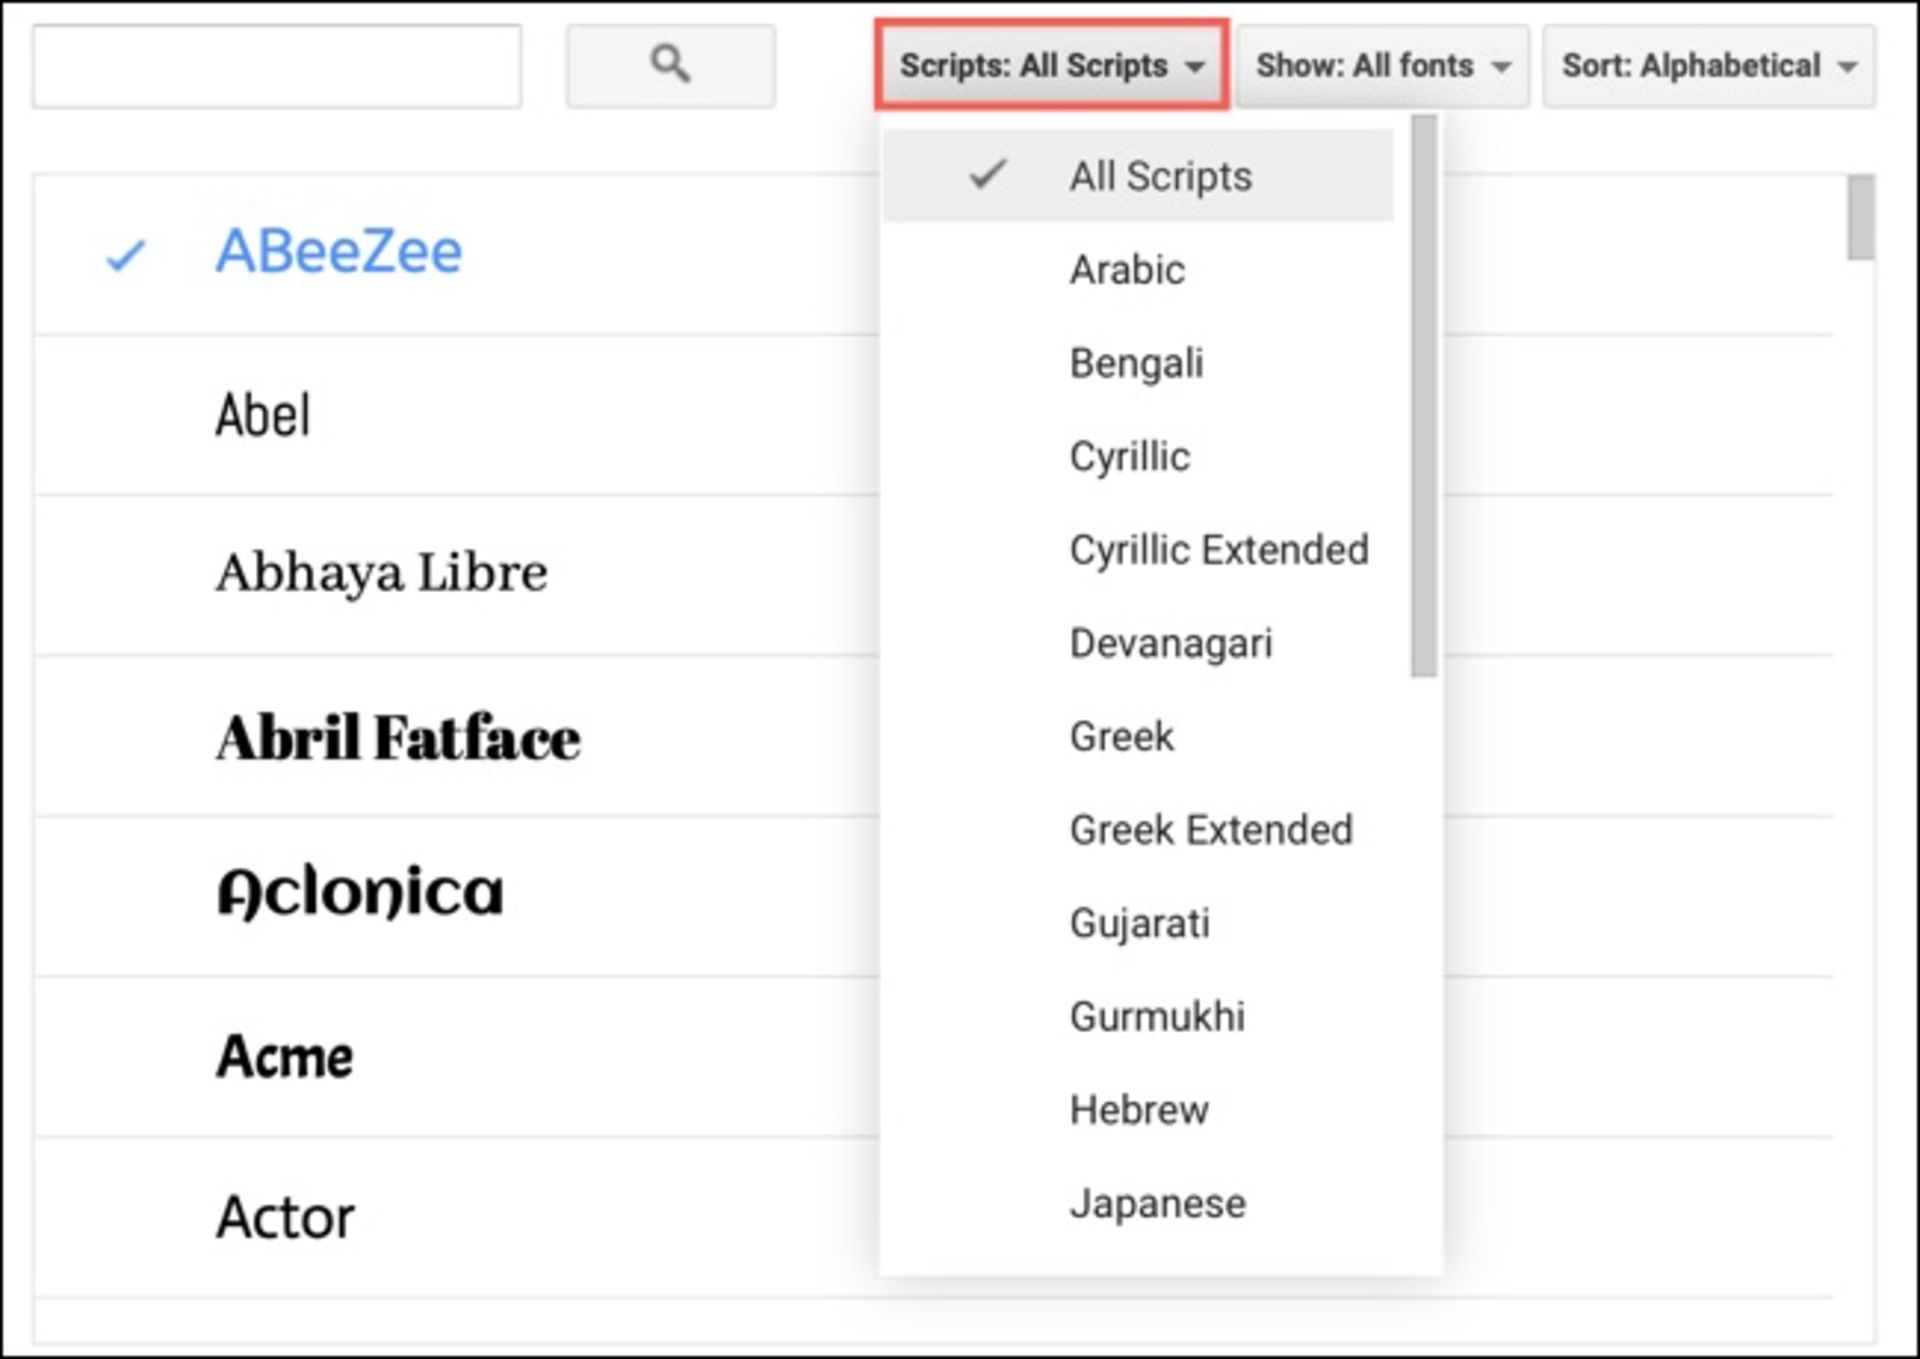The height and width of the screenshot is (1359, 1920).
Task: Select Cyrillic from the scripts list
Action: [1130, 456]
